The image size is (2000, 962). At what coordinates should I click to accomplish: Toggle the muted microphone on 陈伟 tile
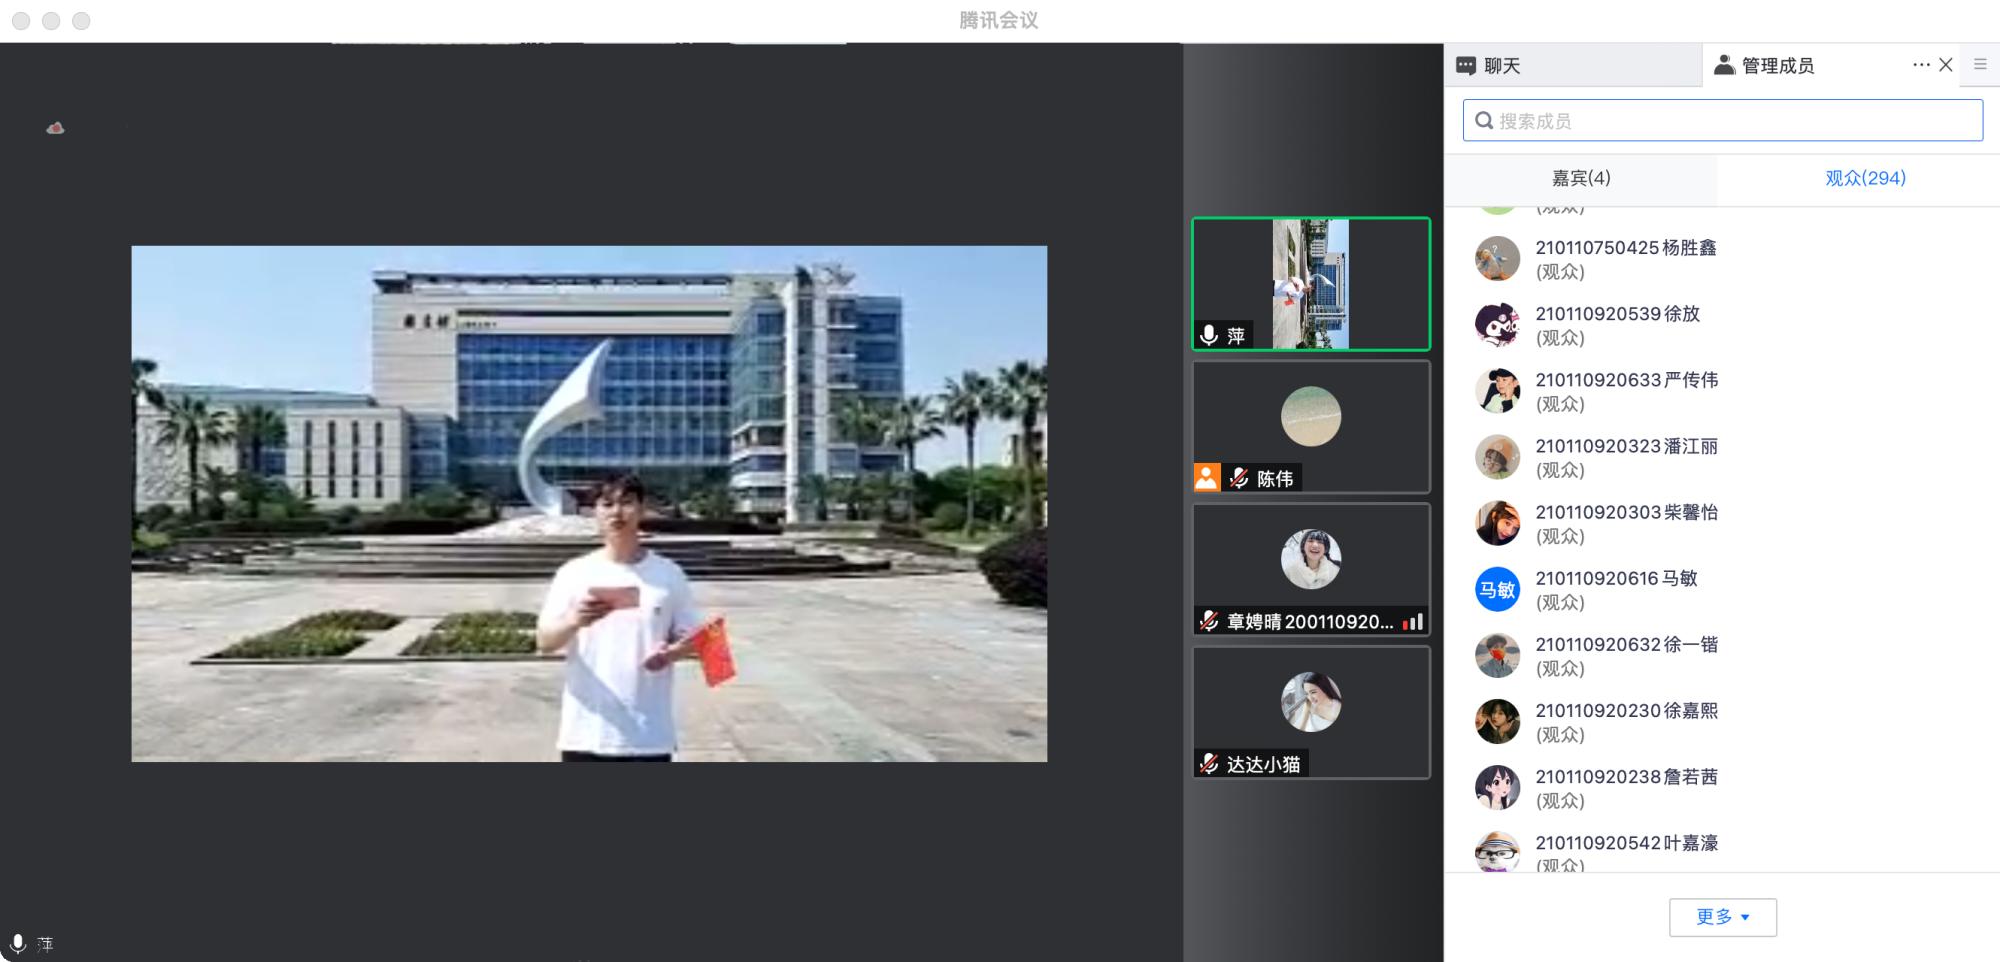[1239, 478]
